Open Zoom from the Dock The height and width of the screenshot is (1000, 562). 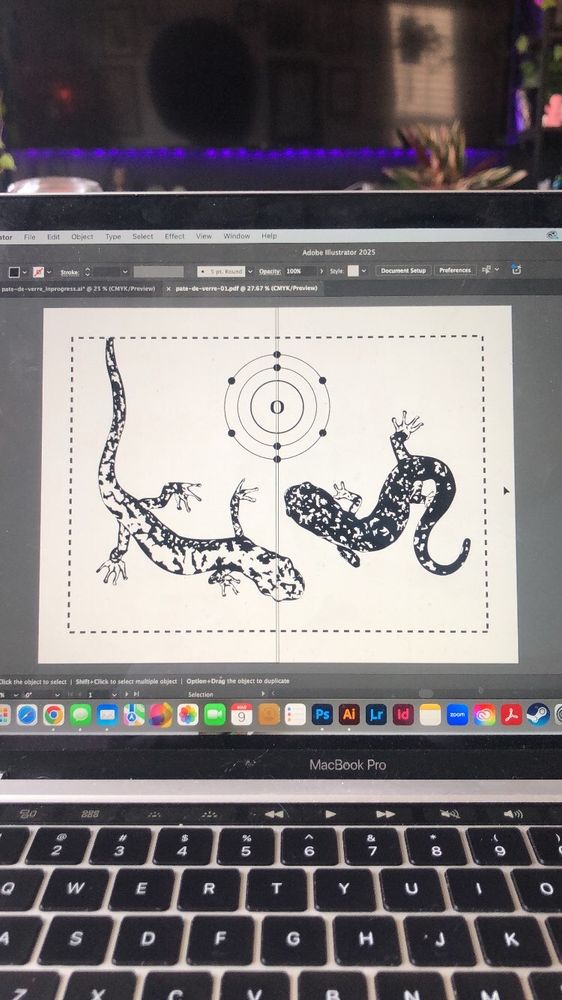tap(457, 715)
